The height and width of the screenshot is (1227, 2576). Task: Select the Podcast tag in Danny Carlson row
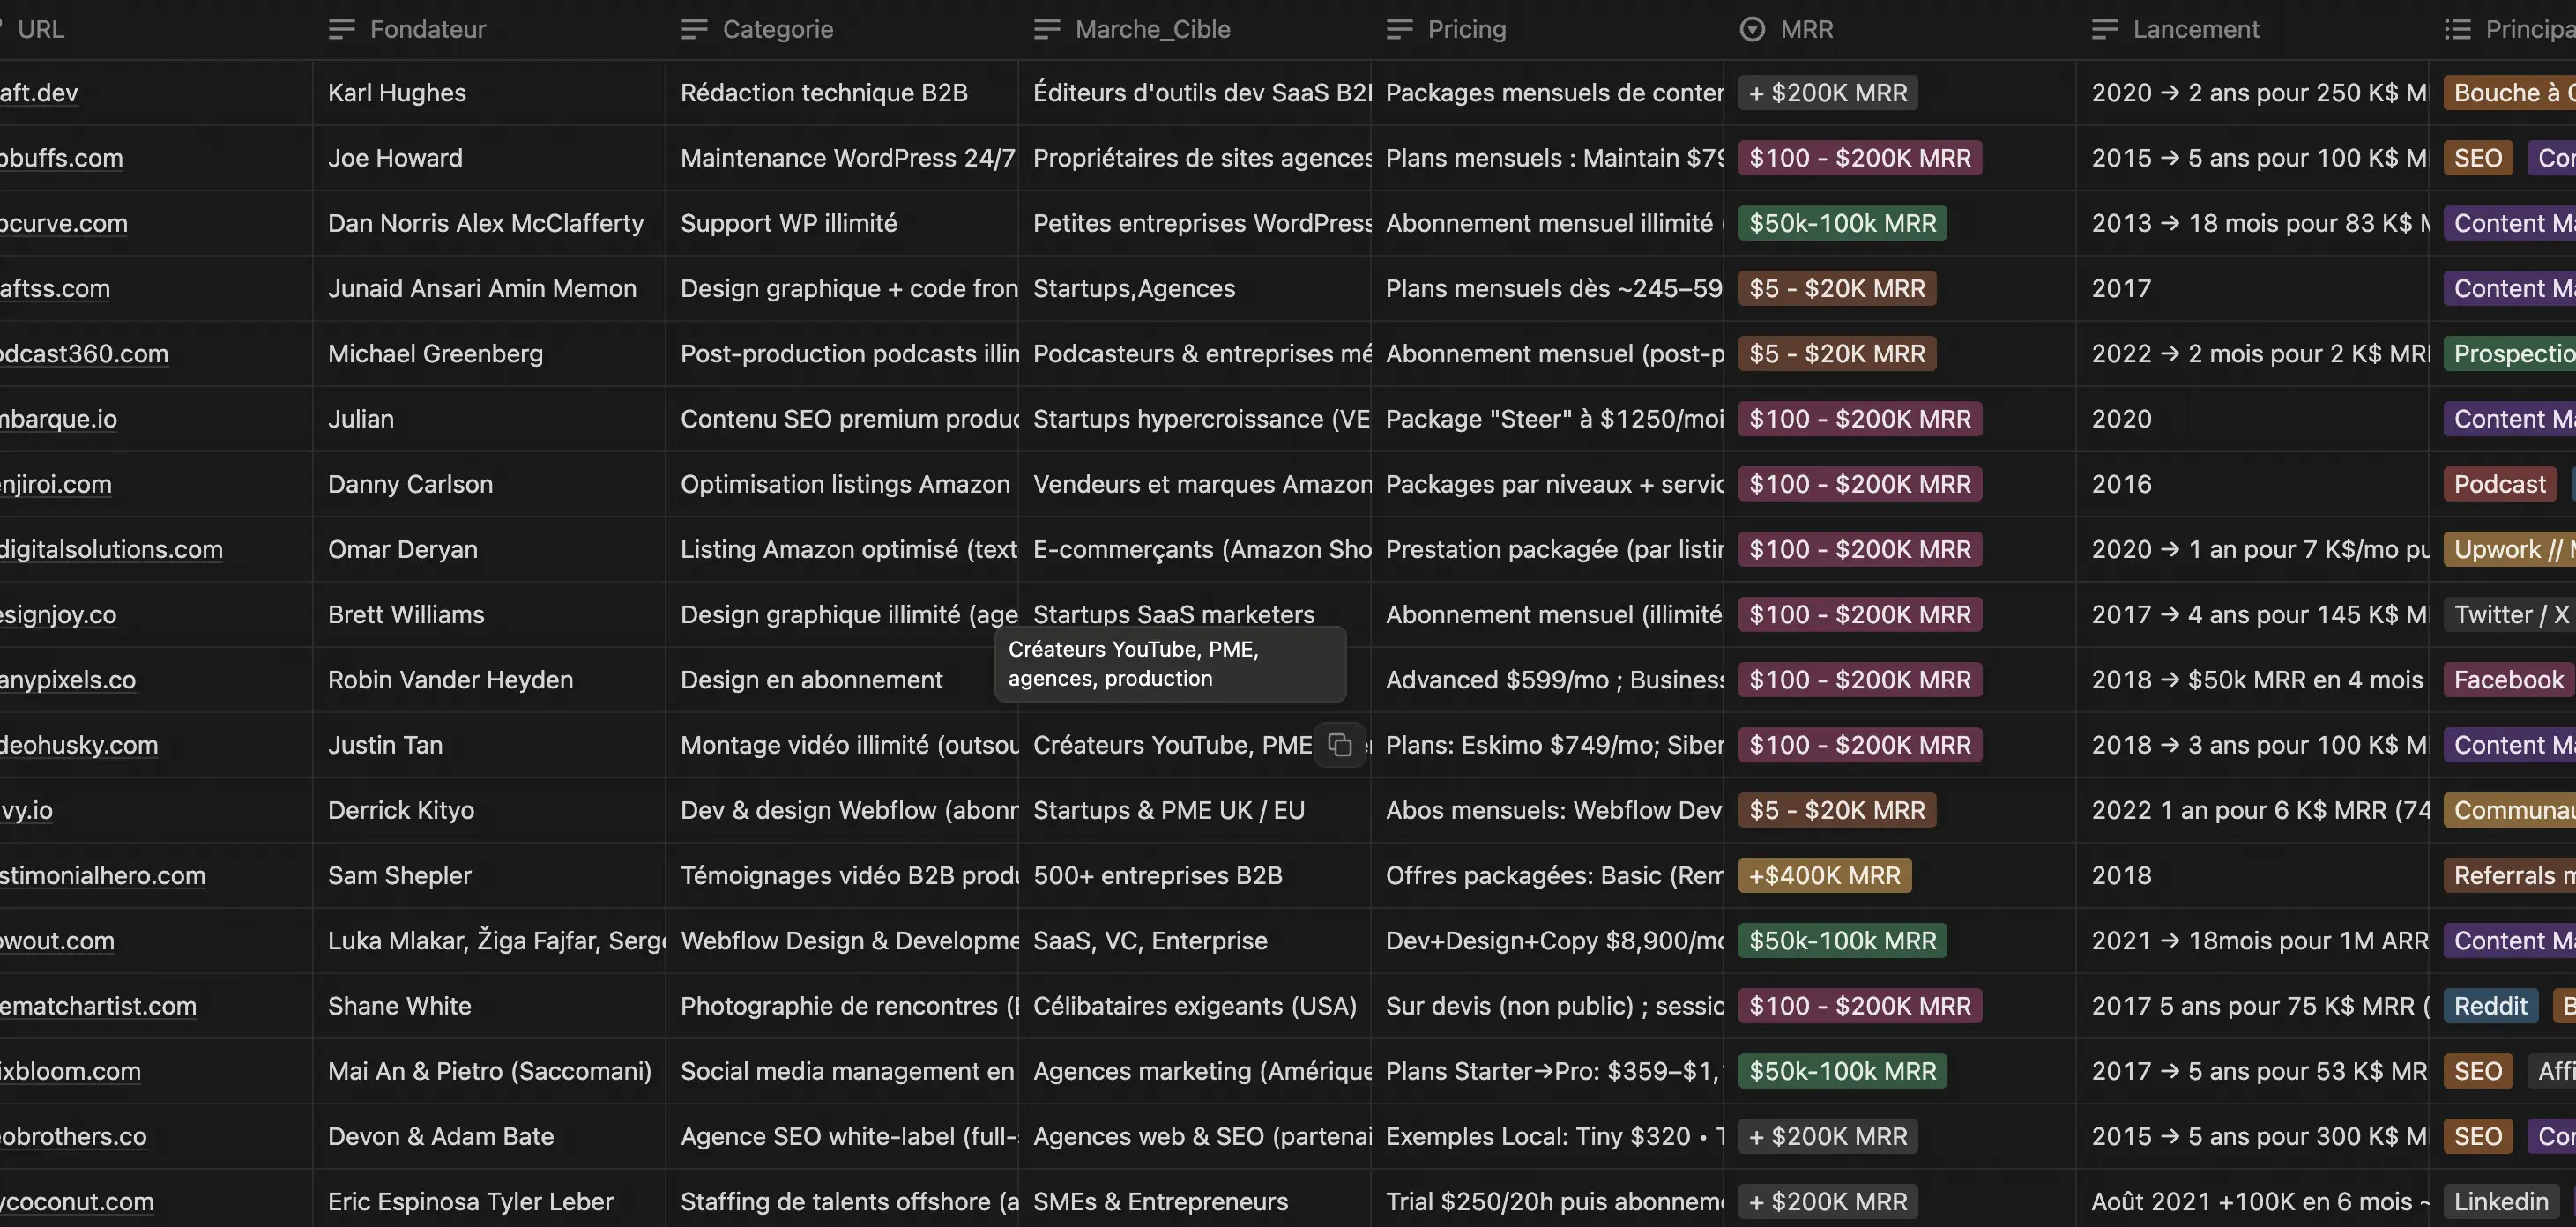click(x=2499, y=484)
